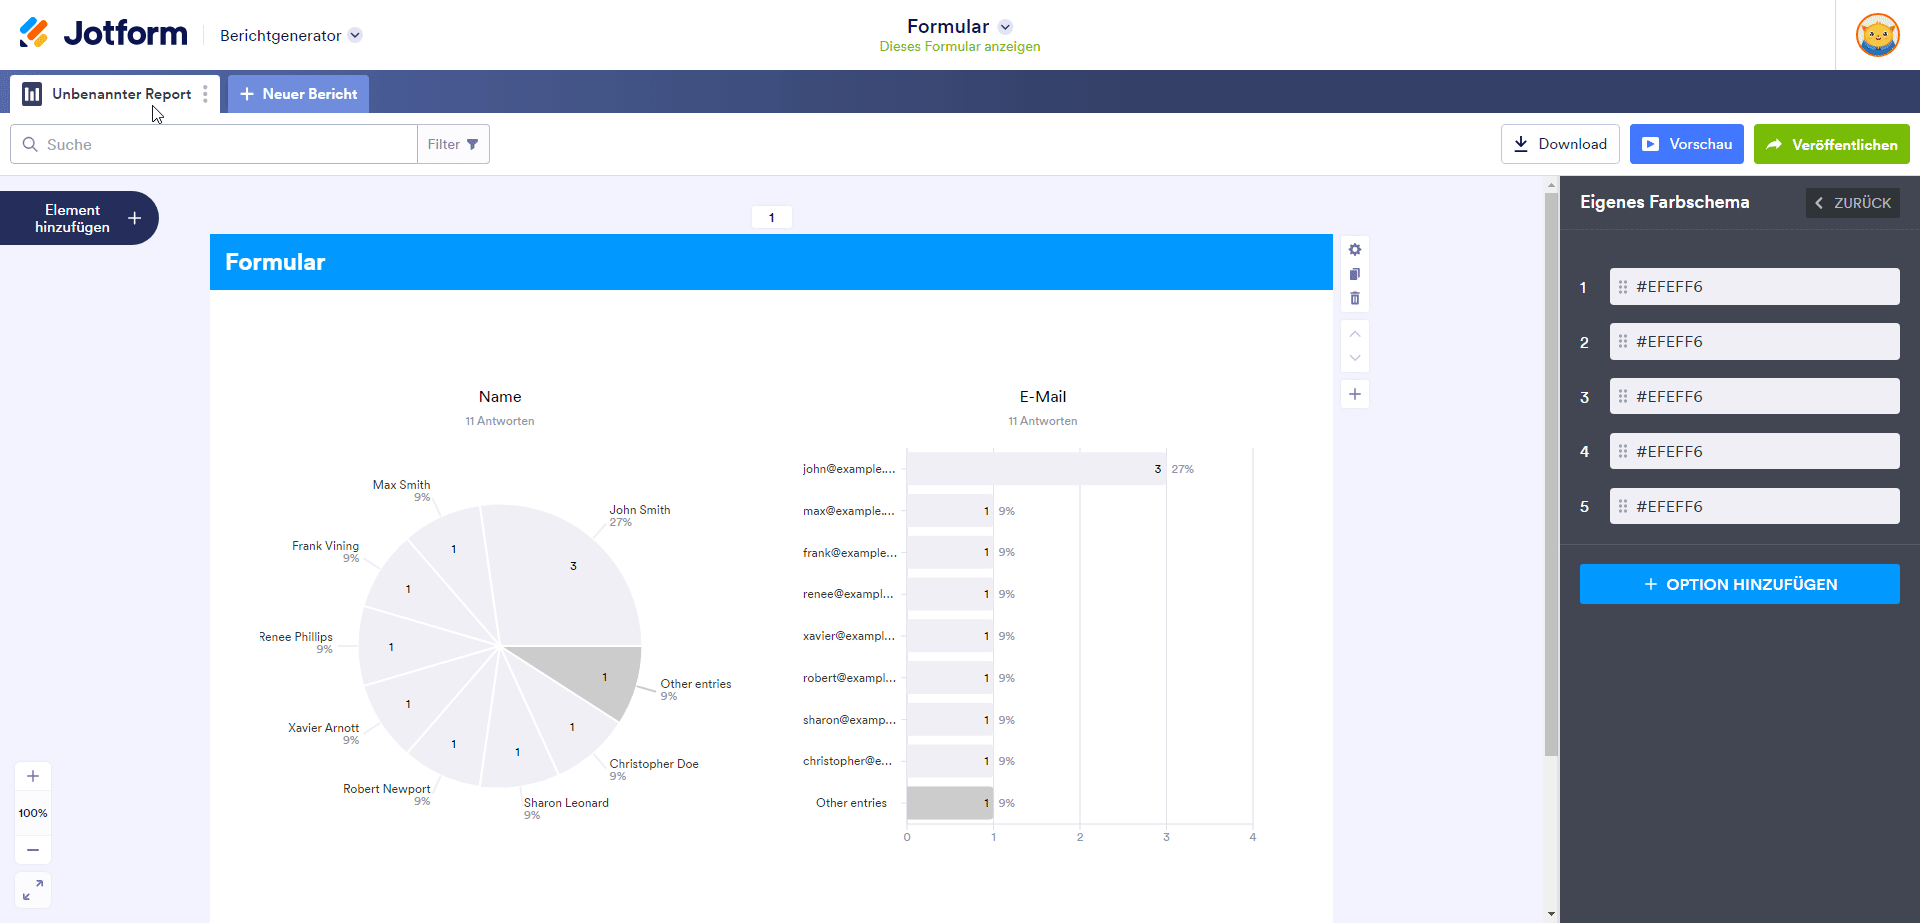Image resolution: width=1920 pixels, height=923 pixels.
Task: Duplicate the page with the copy icon
Action: (x=1355, y=274)
